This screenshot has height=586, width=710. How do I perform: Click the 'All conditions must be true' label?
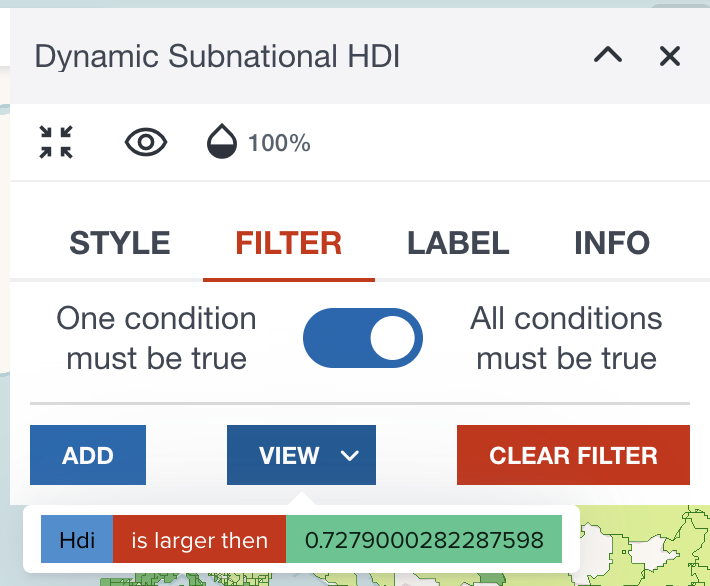click(x=566, y=338)
